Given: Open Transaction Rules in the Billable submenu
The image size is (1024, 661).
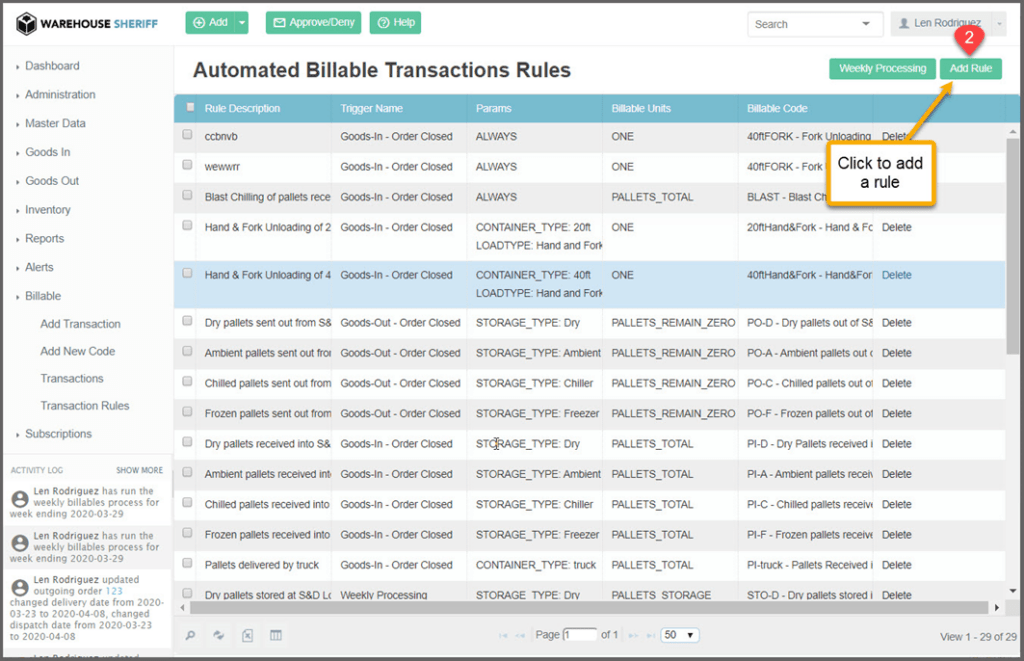Looking at the screenshot, I should click(84, 406).
